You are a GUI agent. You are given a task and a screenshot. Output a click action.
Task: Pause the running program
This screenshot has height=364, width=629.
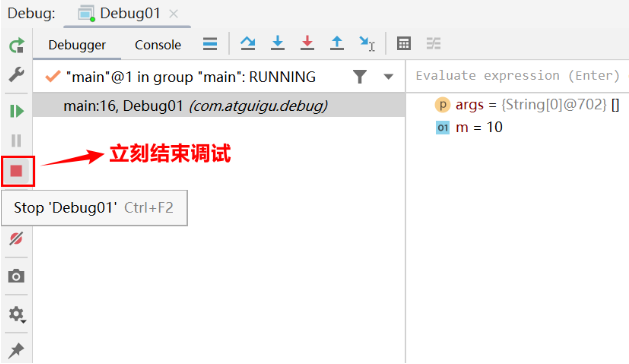16,140
